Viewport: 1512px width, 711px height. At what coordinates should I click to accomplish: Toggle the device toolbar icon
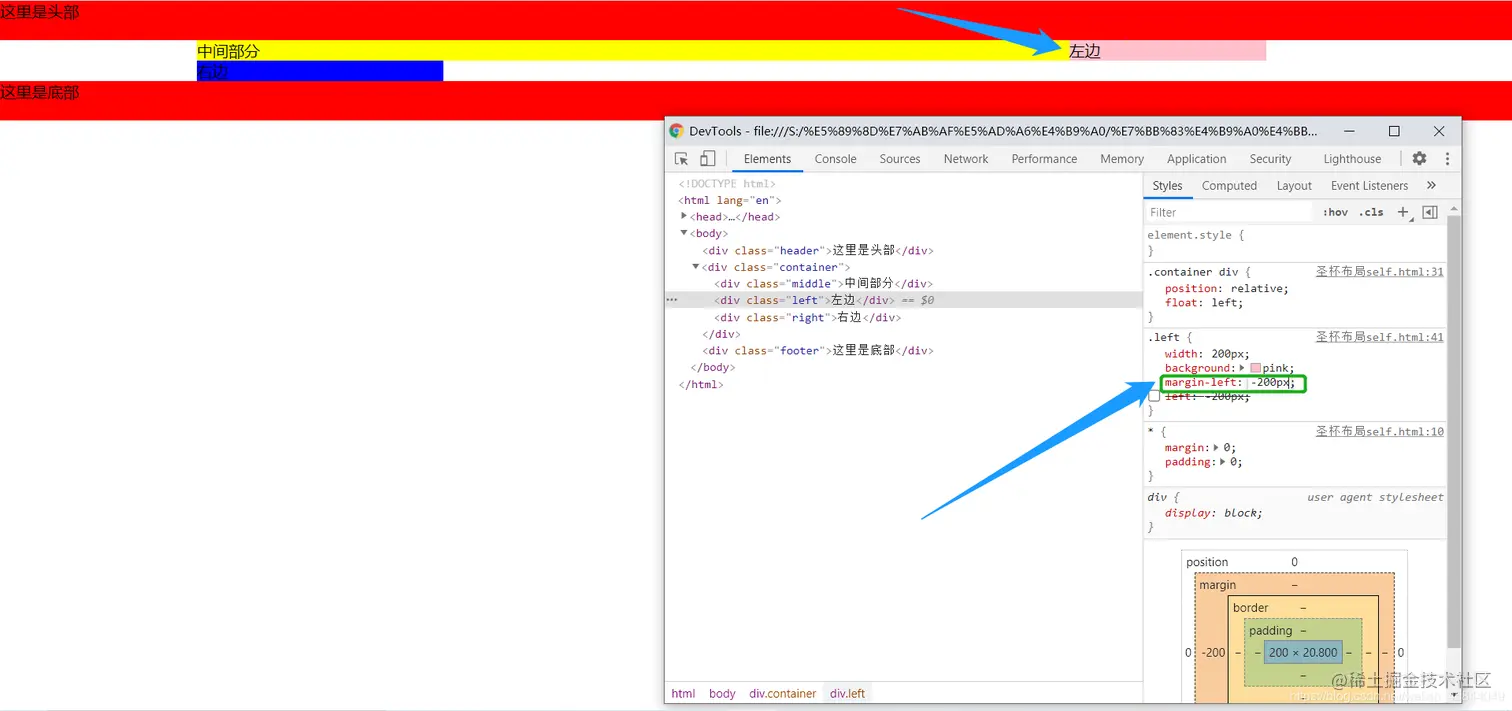[707, 159]
